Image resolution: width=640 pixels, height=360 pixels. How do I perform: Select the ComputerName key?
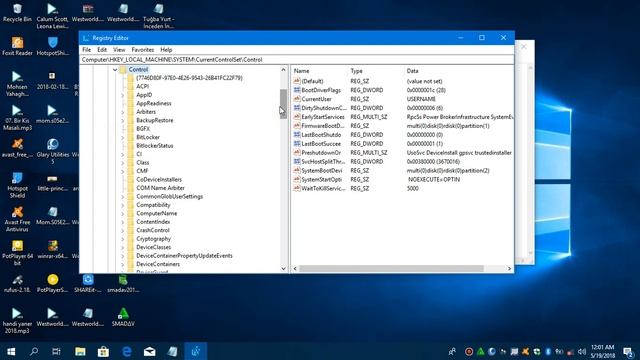click(157, 213)
